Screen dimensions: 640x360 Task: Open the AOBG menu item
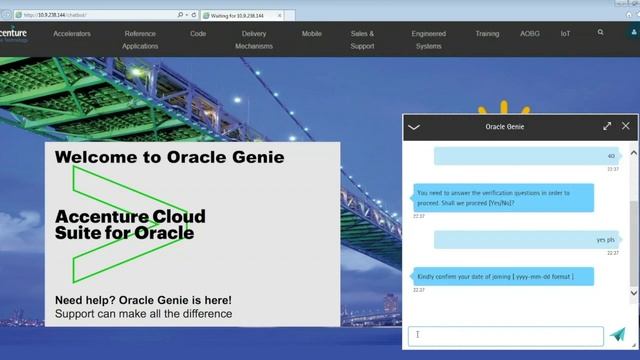click(x=530, y=34)
